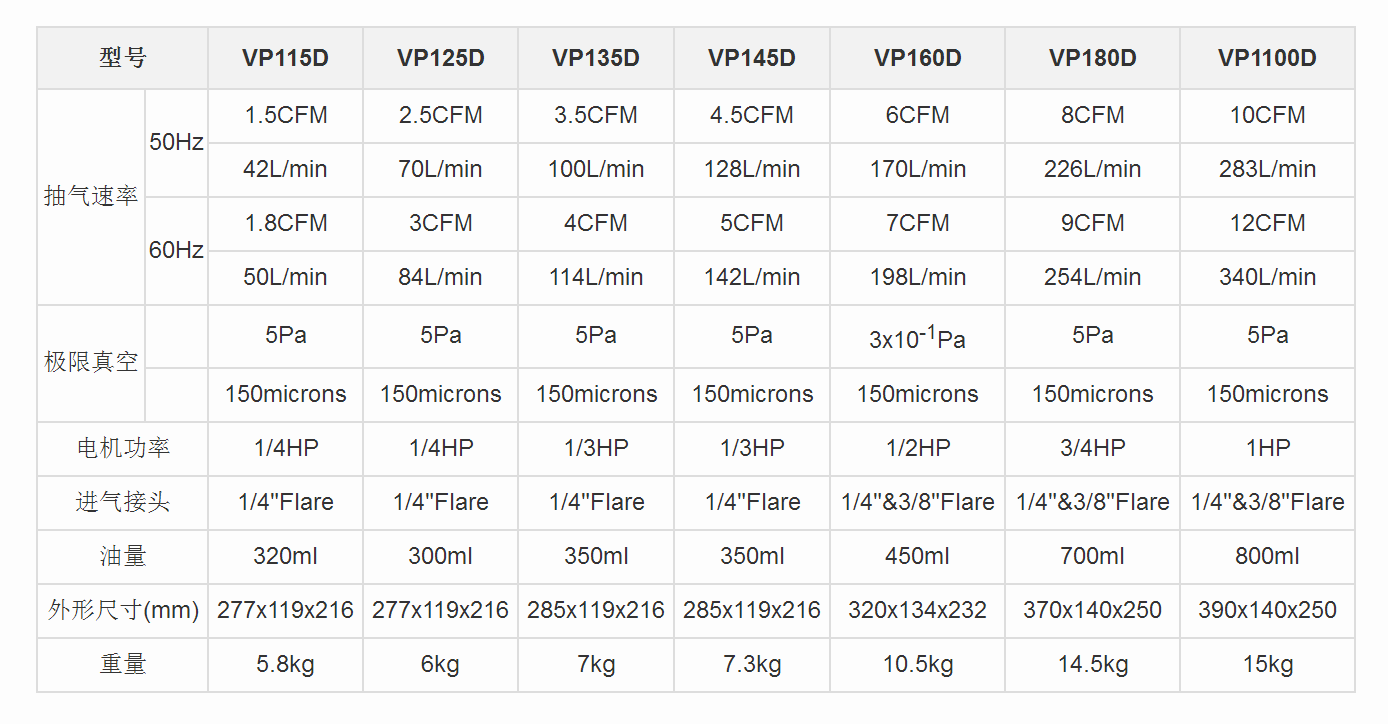This screenshot has width=1388, height=724.
Task: Click the VP115D column header
Action: pos(285,58)
